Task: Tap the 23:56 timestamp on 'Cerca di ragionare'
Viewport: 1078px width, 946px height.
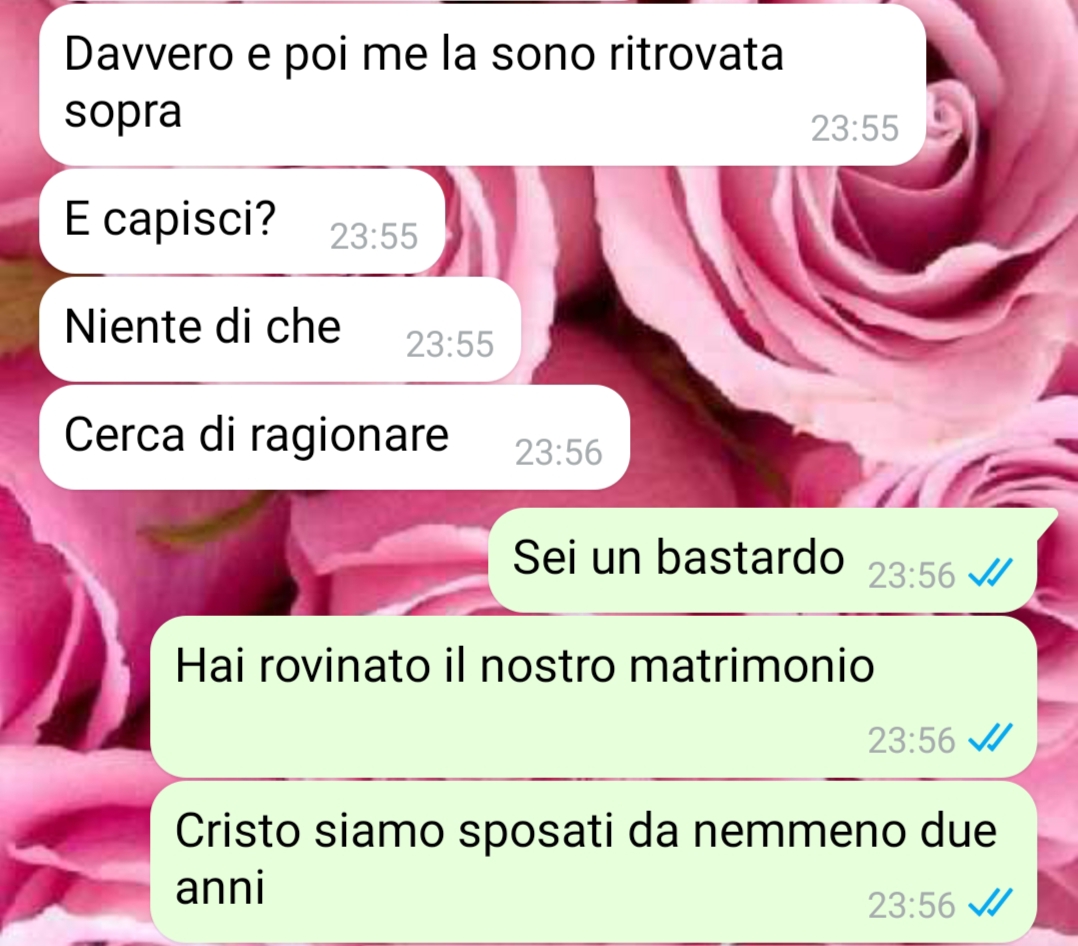Action: click(x=559, y=452)
